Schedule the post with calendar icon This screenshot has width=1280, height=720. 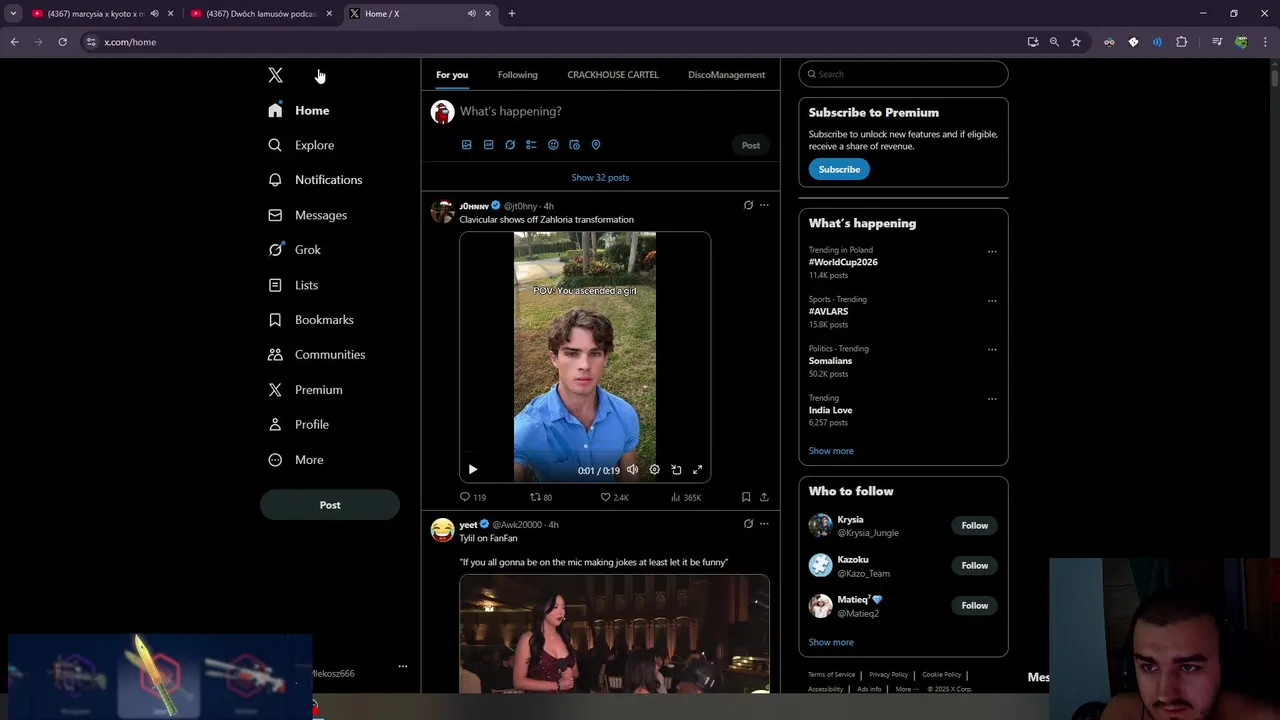pyautogui.click(x=574, y=145)
